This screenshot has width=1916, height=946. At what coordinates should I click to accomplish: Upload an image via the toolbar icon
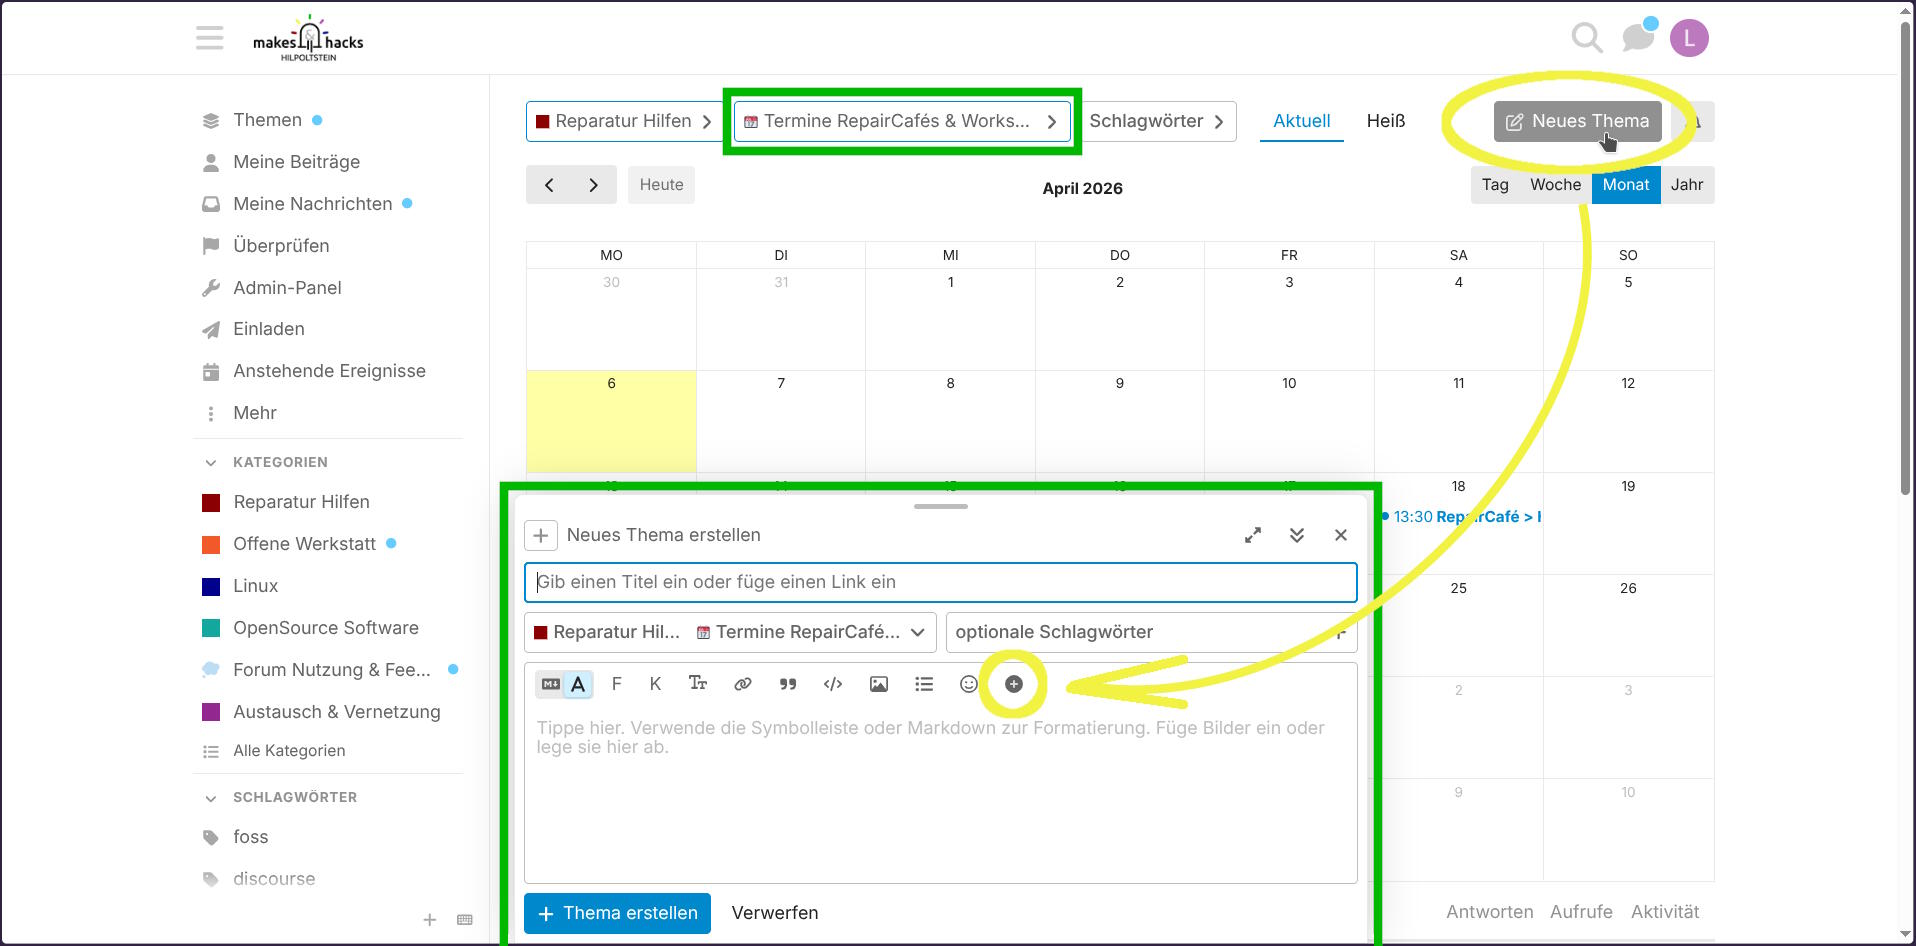[878, 684]
